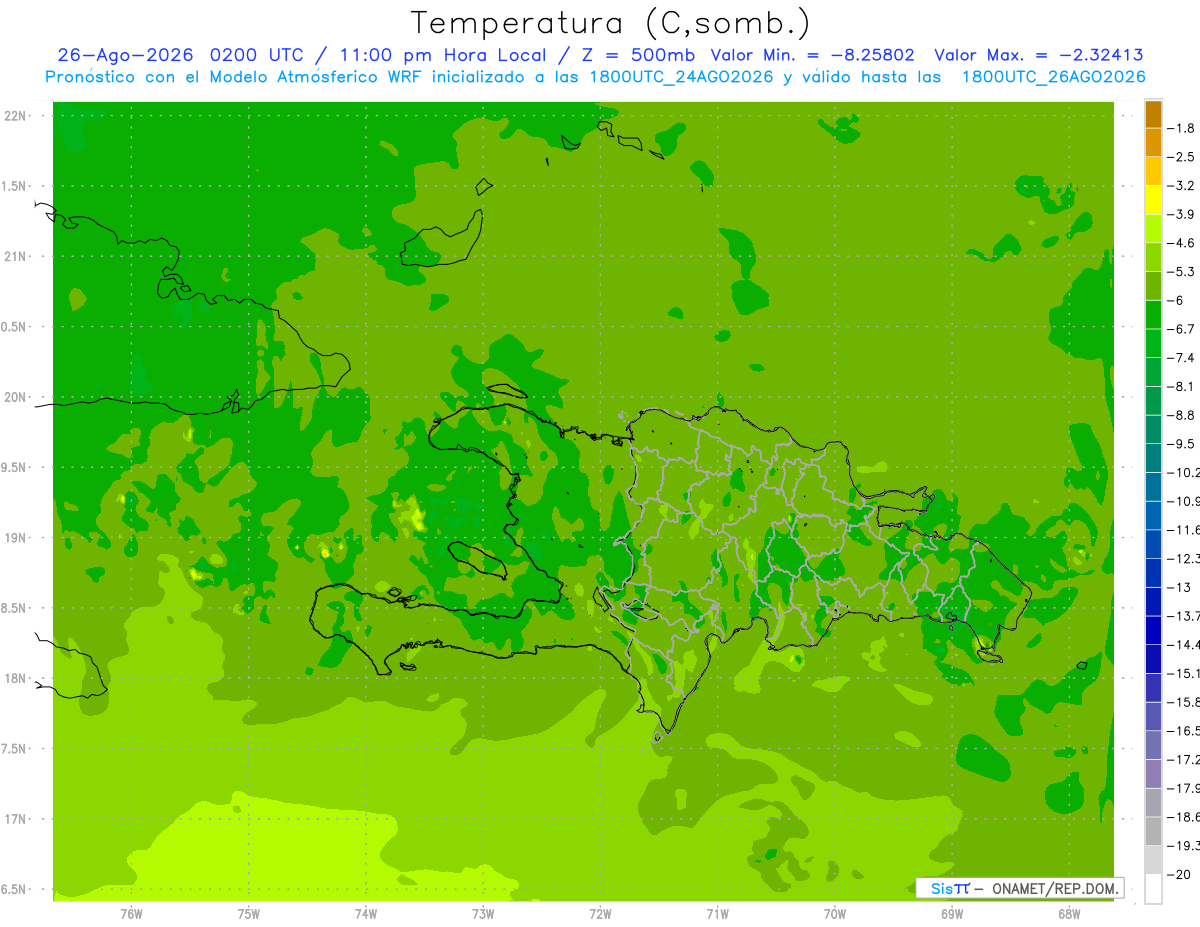Screen dimensions: 1200x927
Task: Click the "8.5N" latitude label
Action: [x=15, y=608]
